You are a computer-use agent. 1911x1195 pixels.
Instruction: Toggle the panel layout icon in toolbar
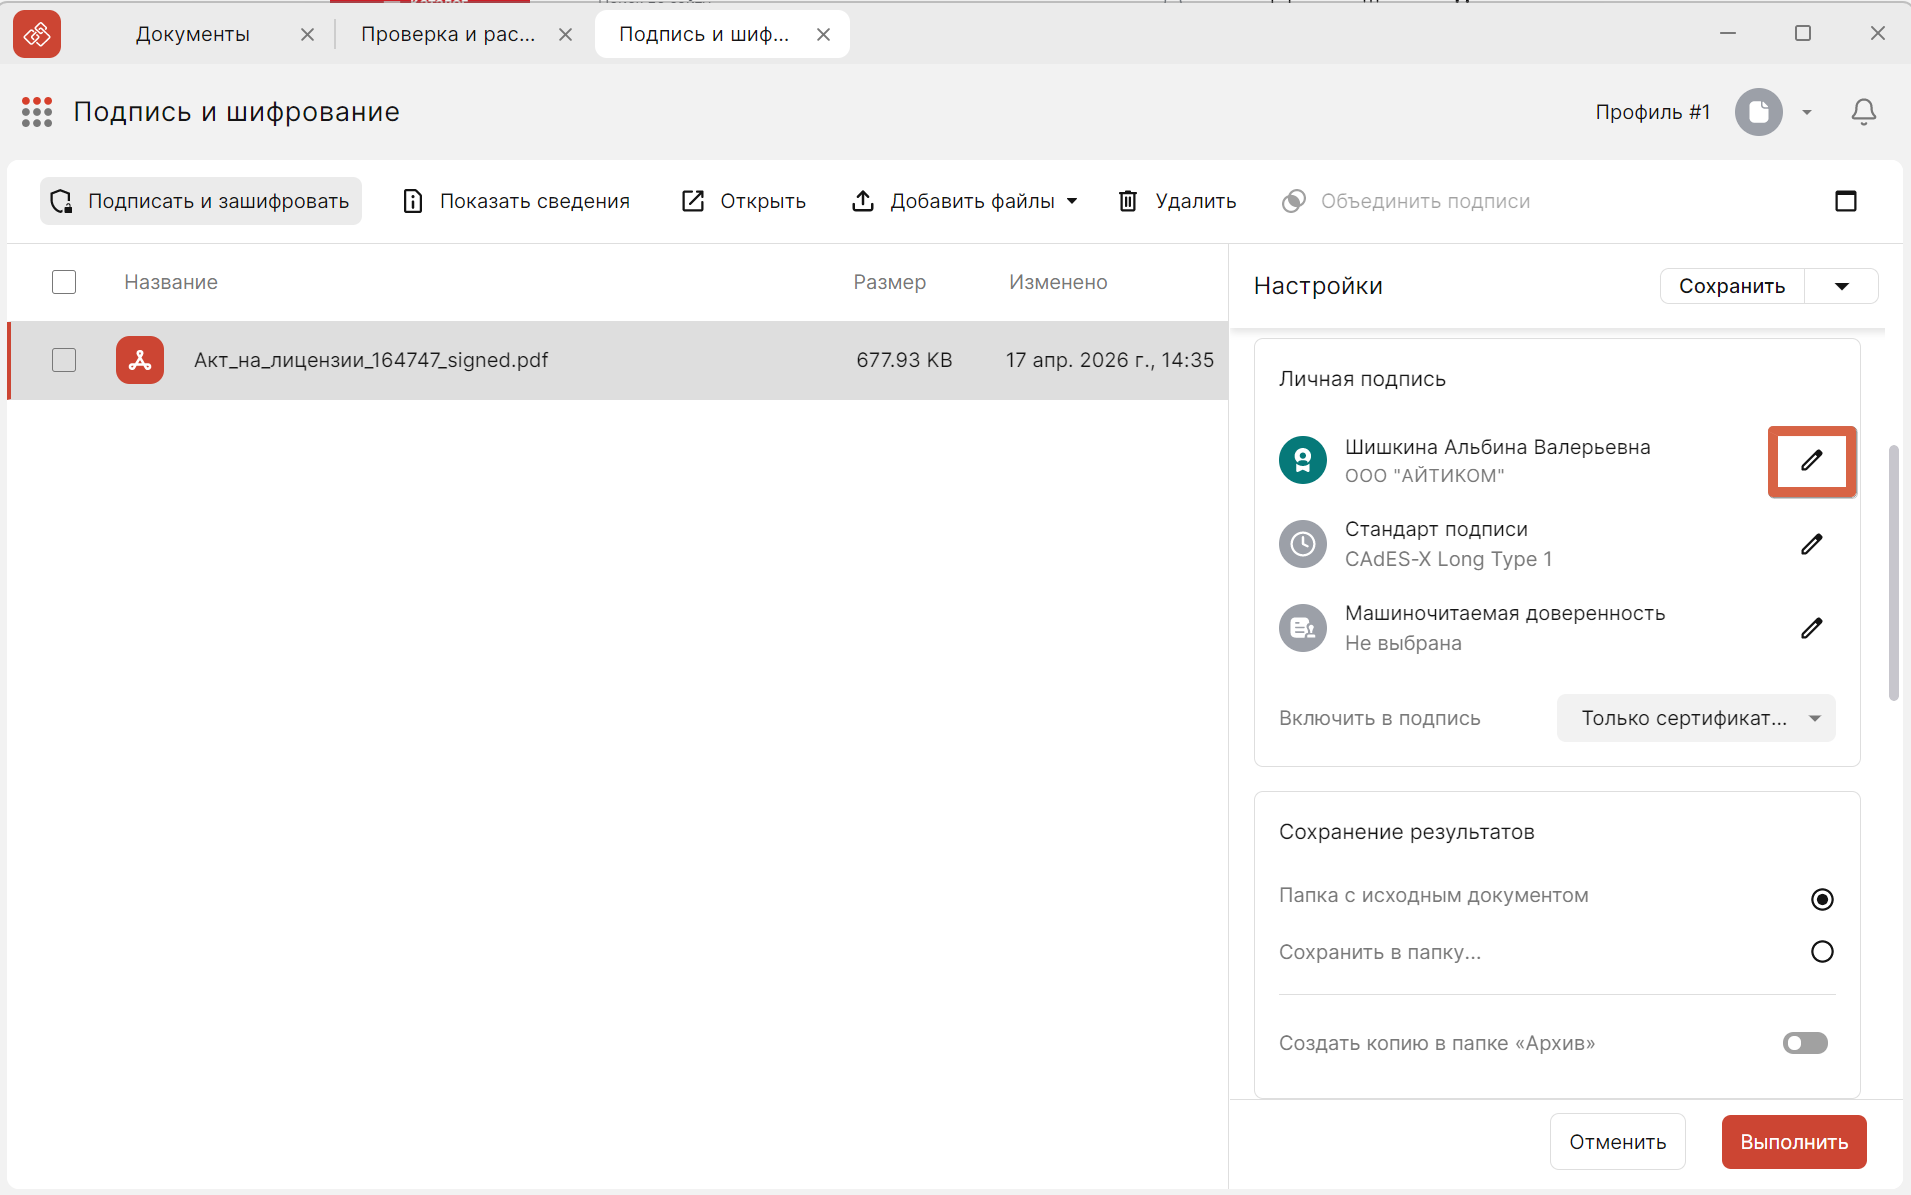pyautogui.click(x=1846, y=201)
